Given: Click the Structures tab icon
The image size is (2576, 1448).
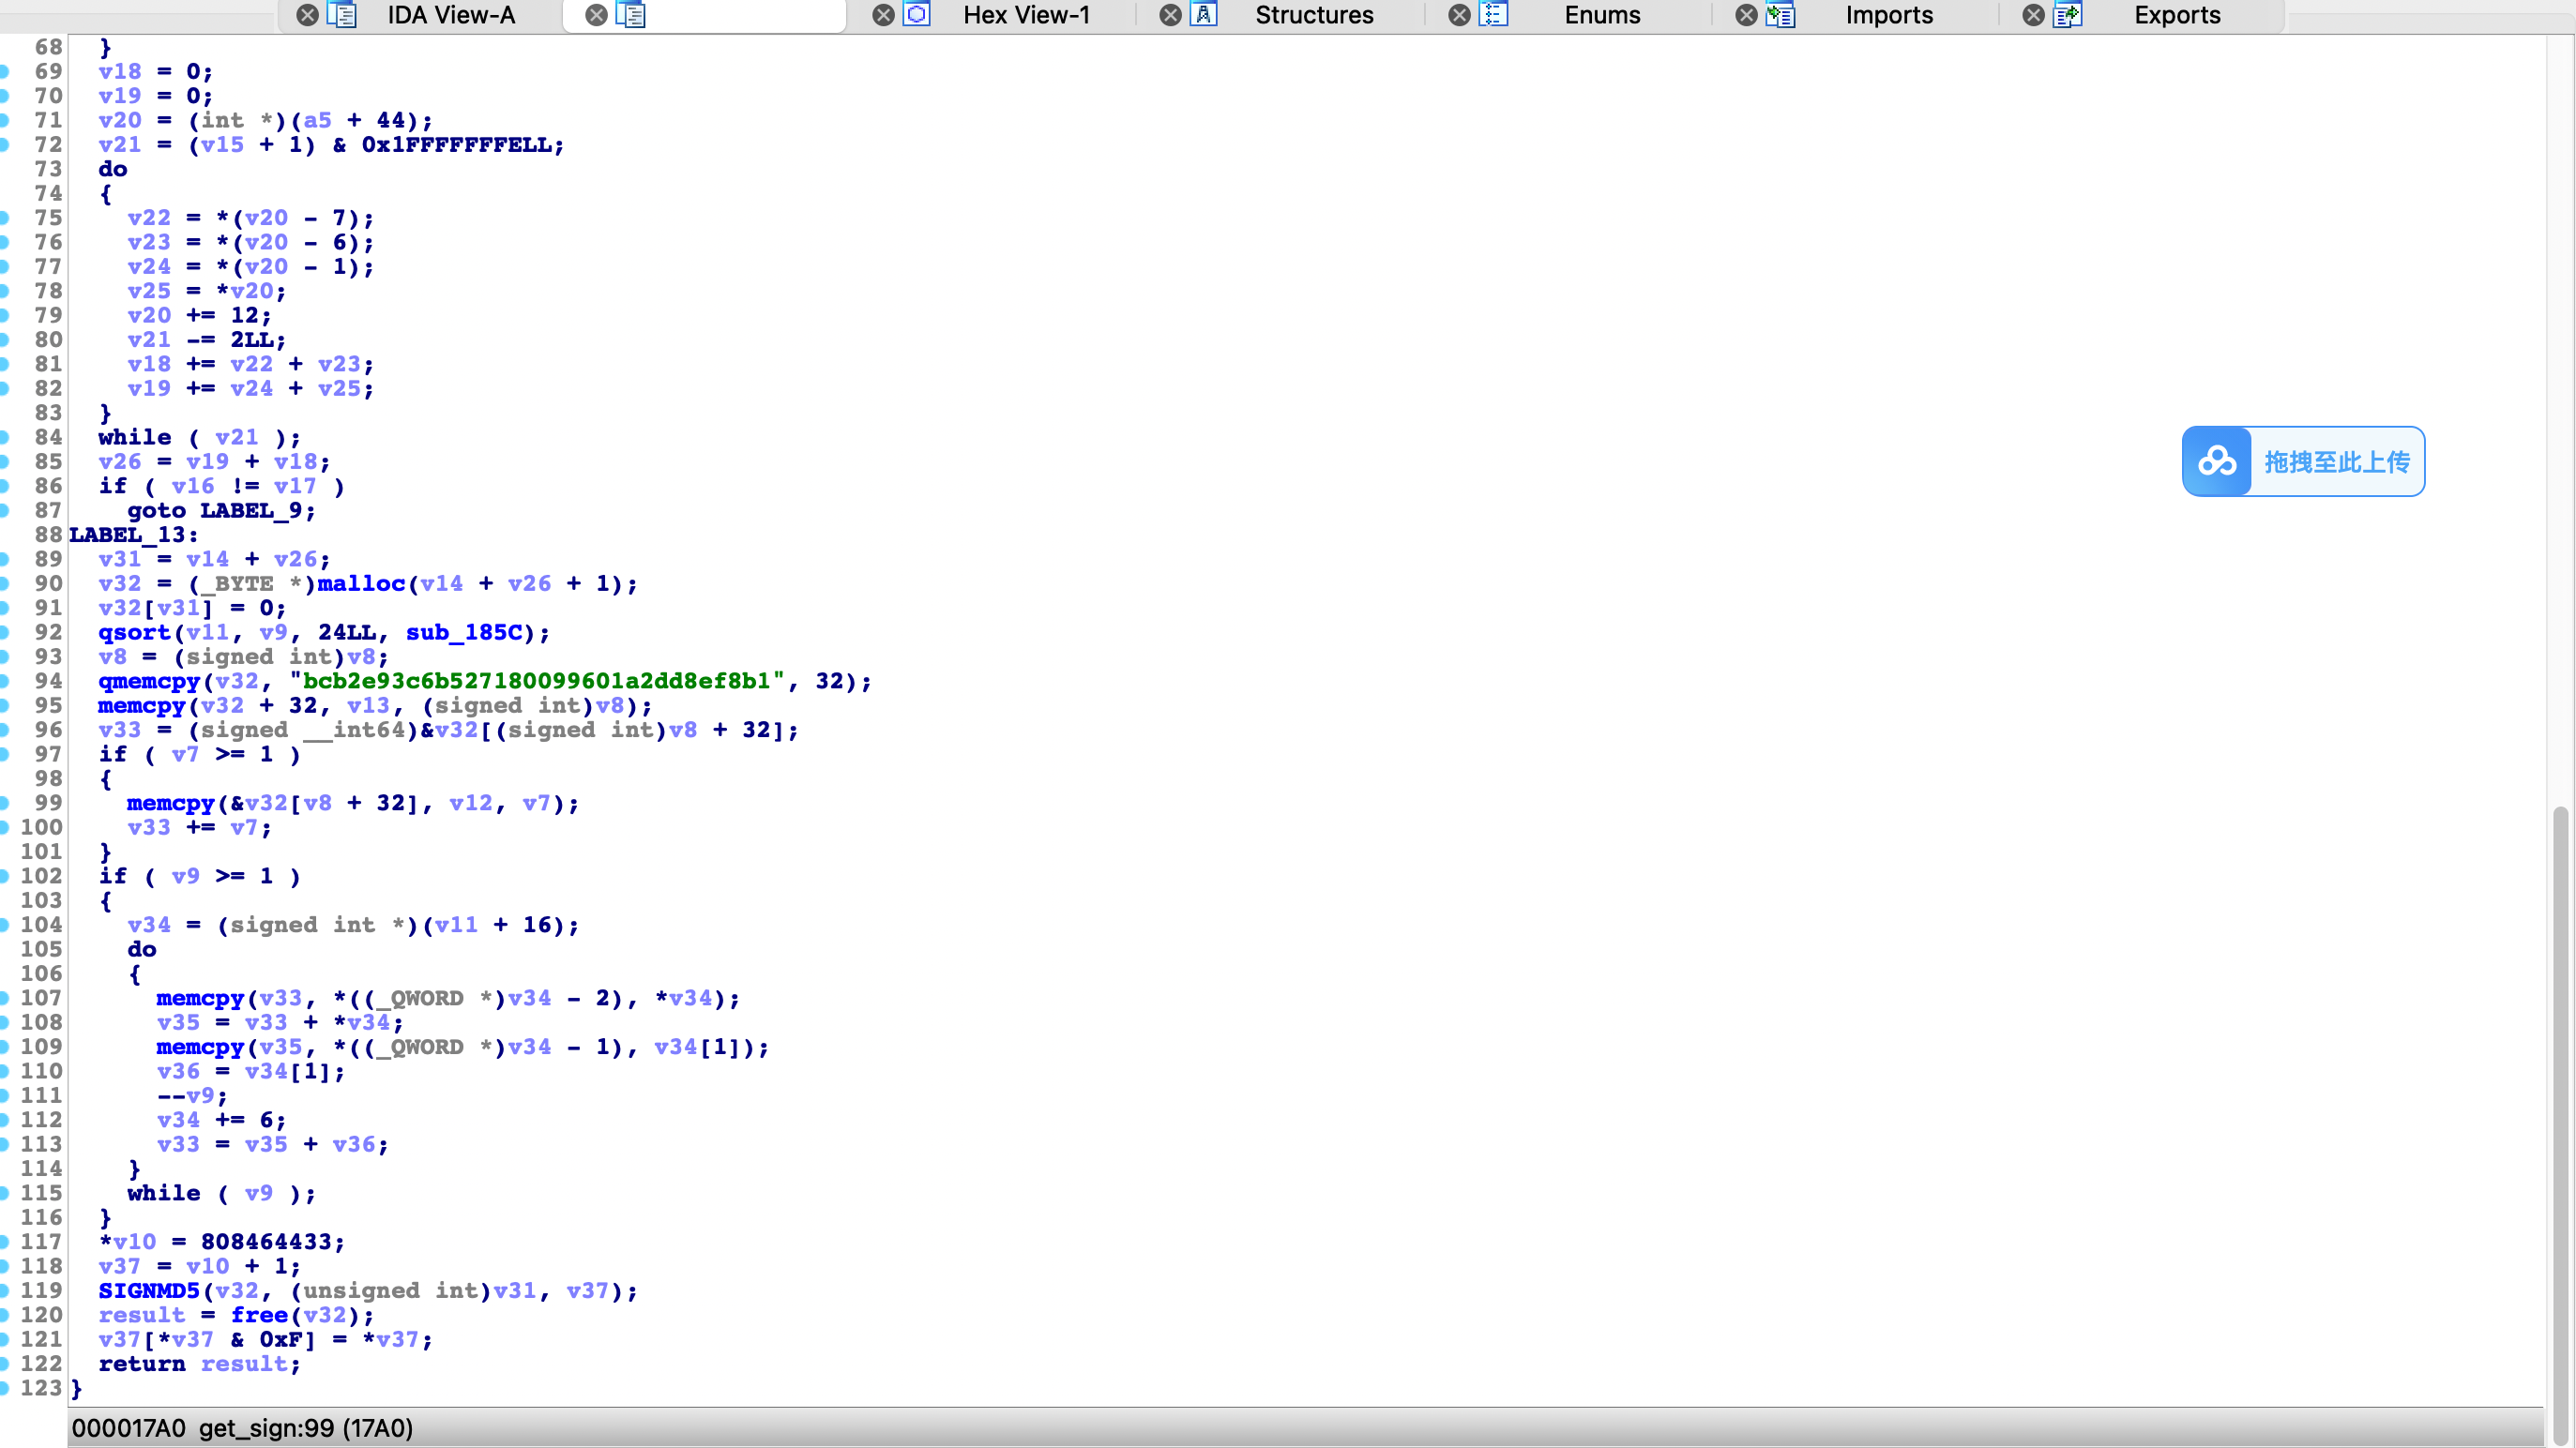Looking at the screenshot, I should point(1204,15).
